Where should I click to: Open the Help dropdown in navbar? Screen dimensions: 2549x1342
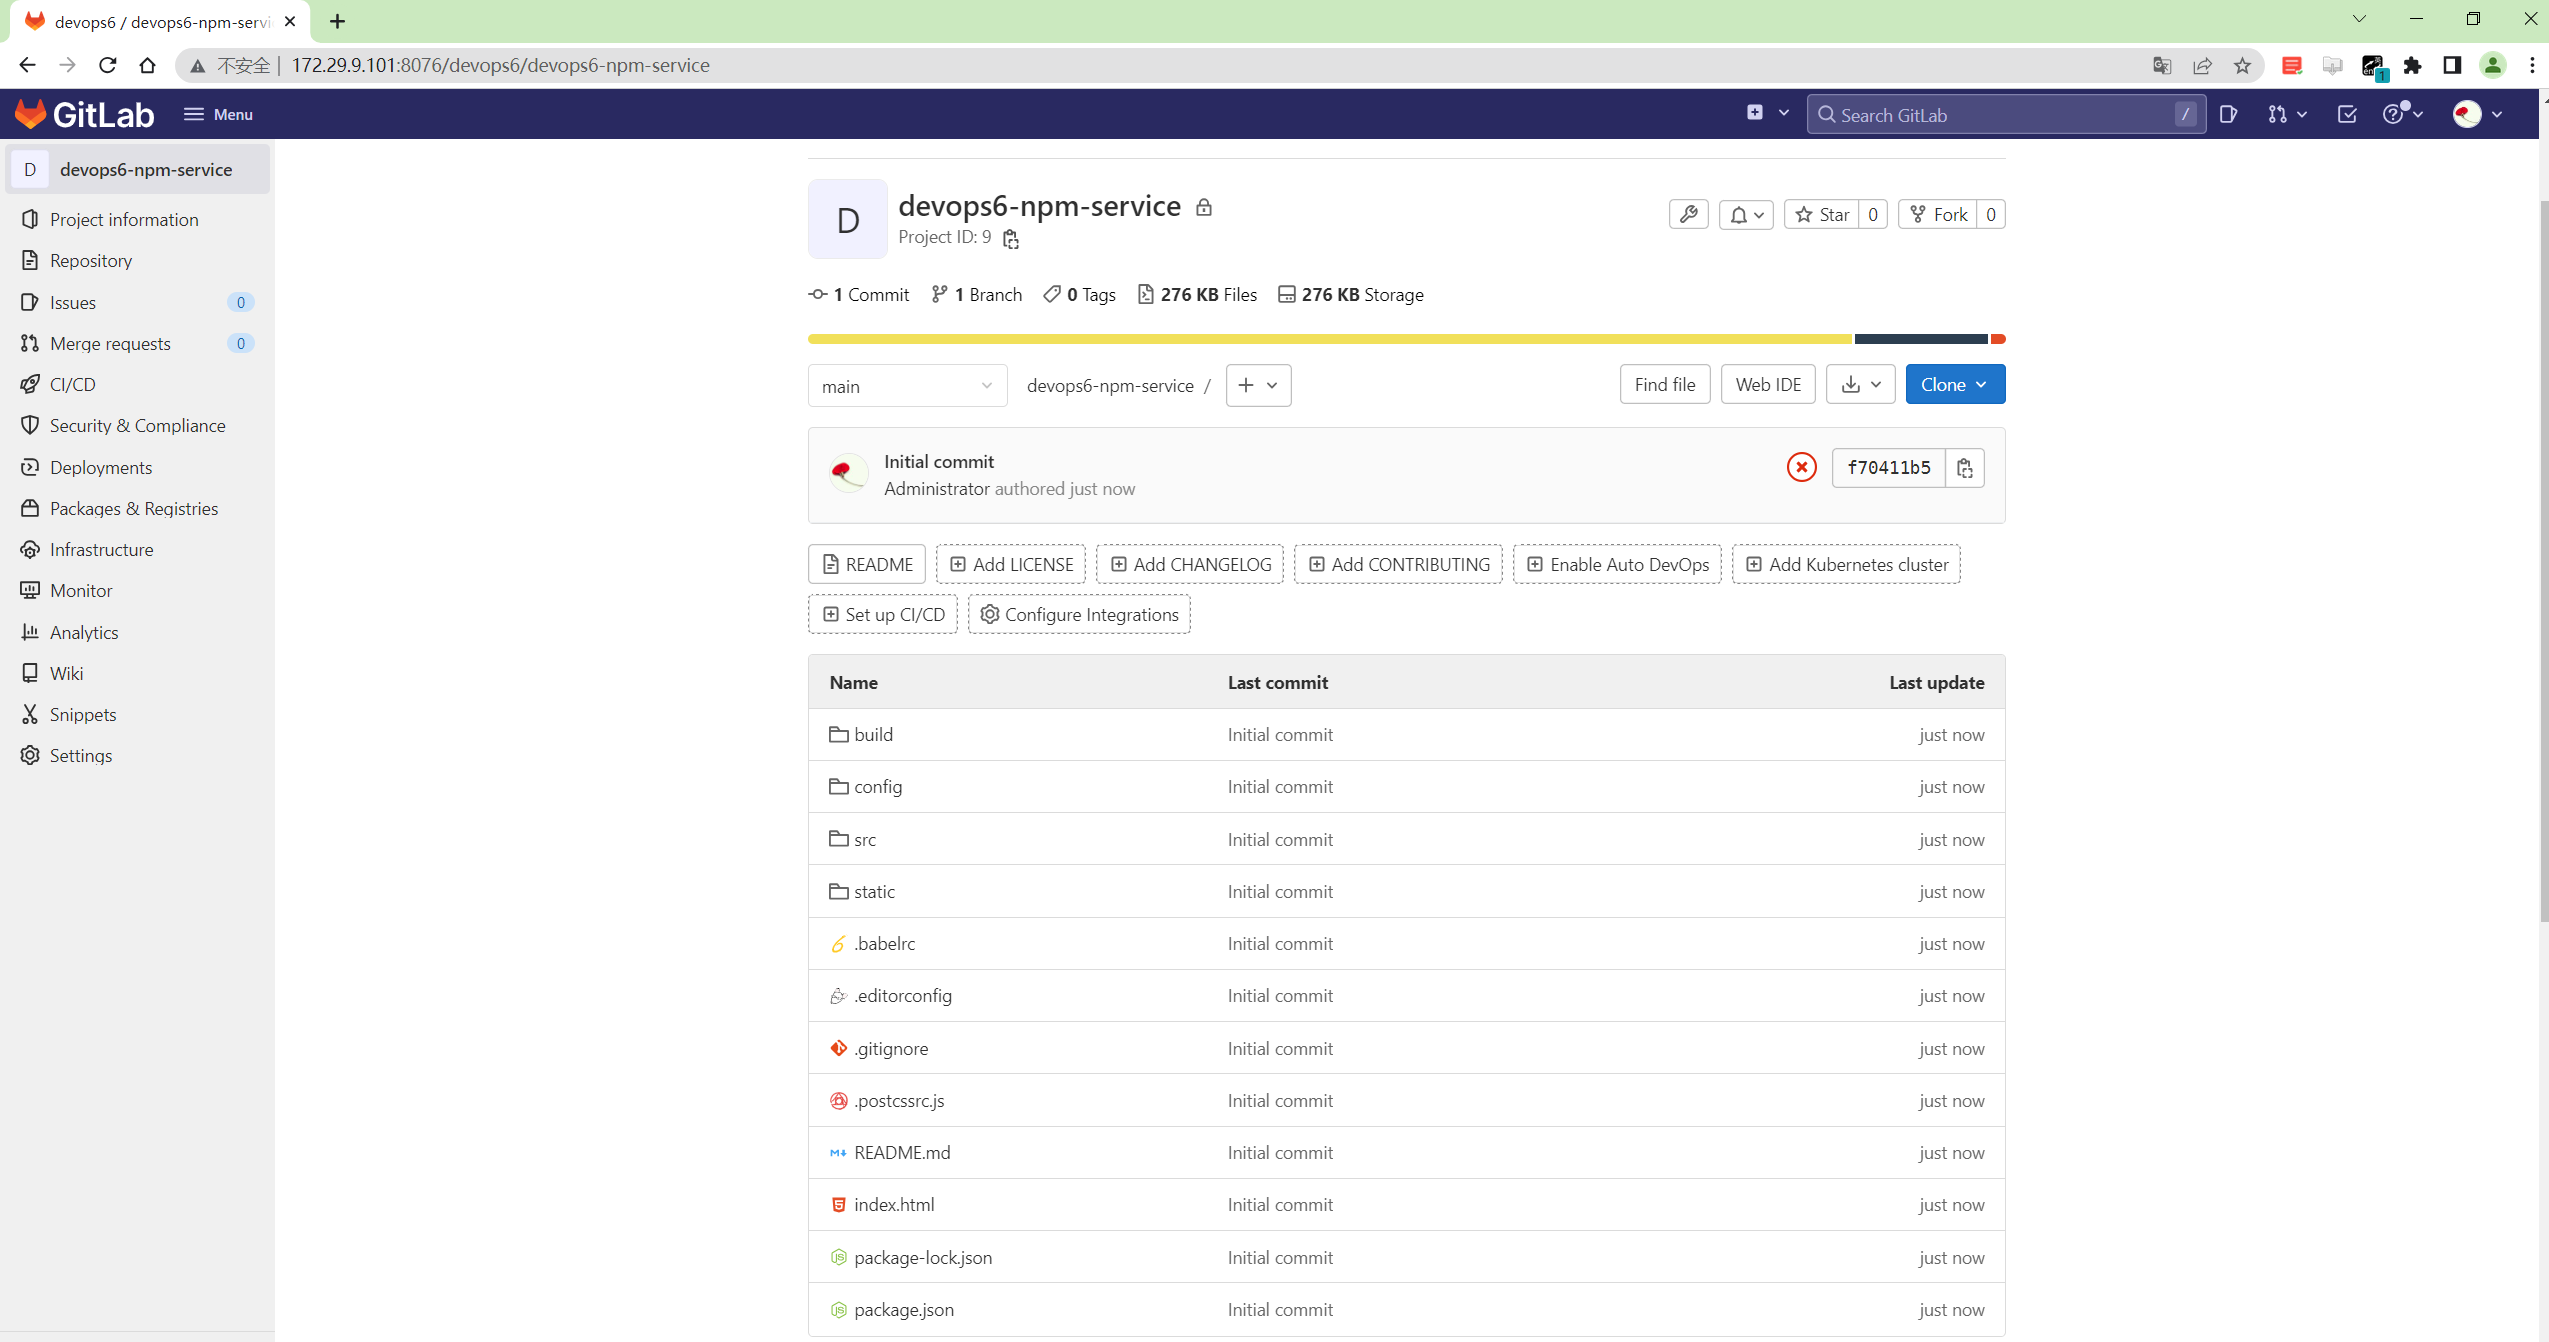click(2402, 114)
